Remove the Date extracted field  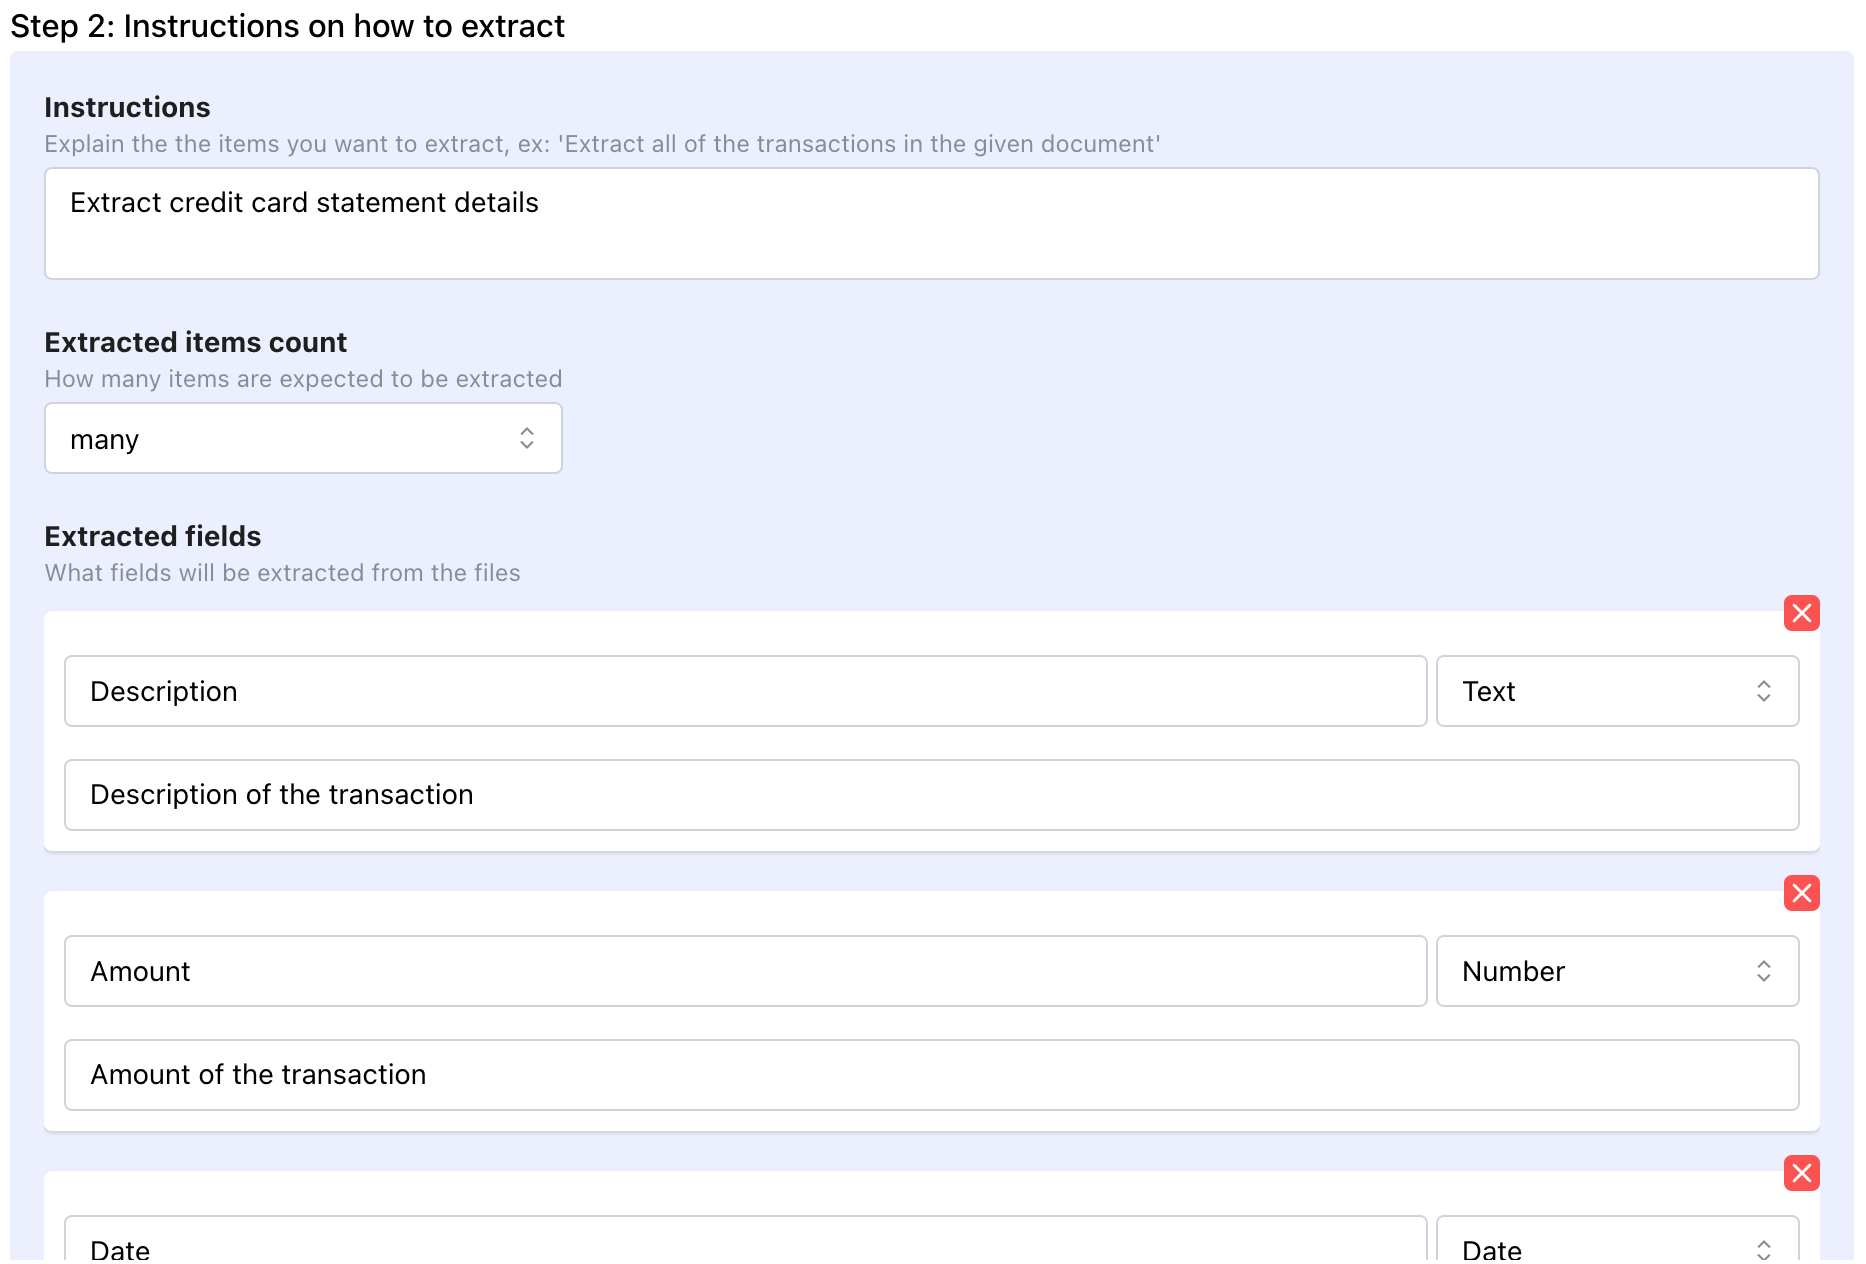(x=1801, y=1173)
